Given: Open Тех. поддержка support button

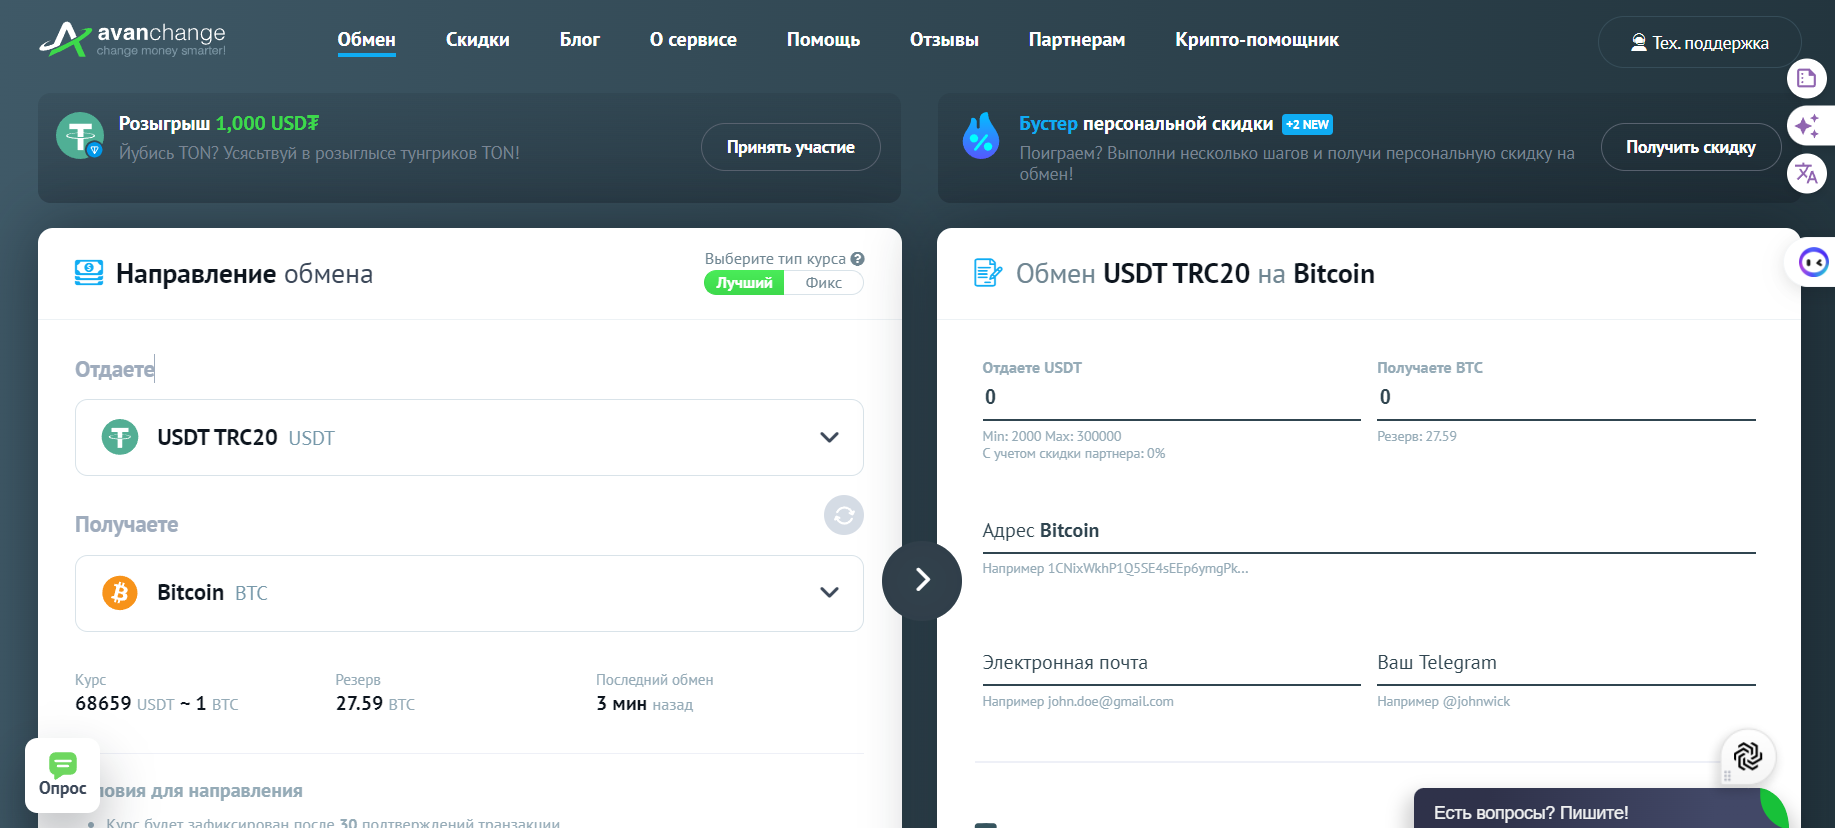Looking at the screenshot, I should [x=1699, y=43].
